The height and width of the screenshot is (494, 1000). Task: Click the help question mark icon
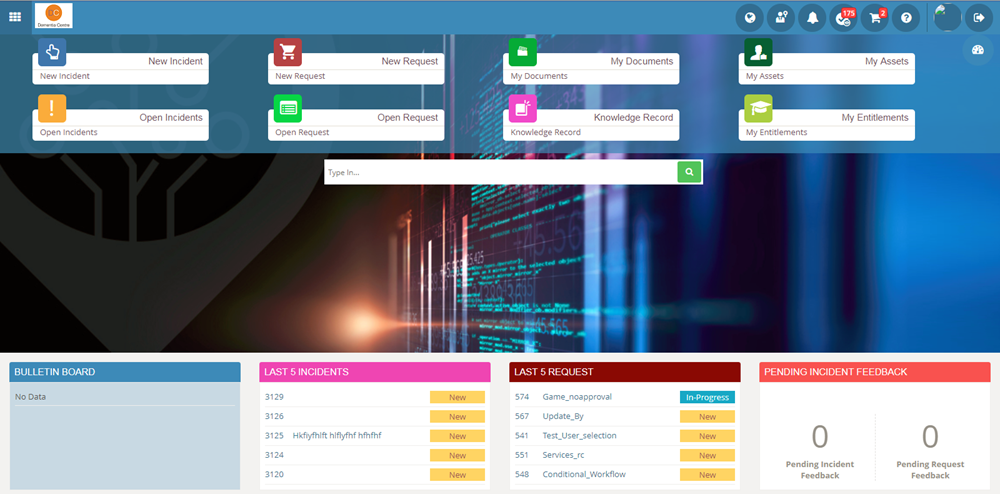[x=906, y=18]
